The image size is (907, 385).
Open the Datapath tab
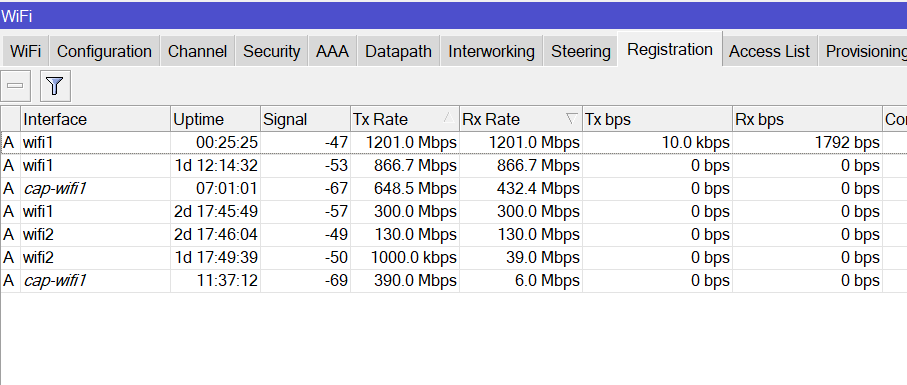click(x=399, y=51)
